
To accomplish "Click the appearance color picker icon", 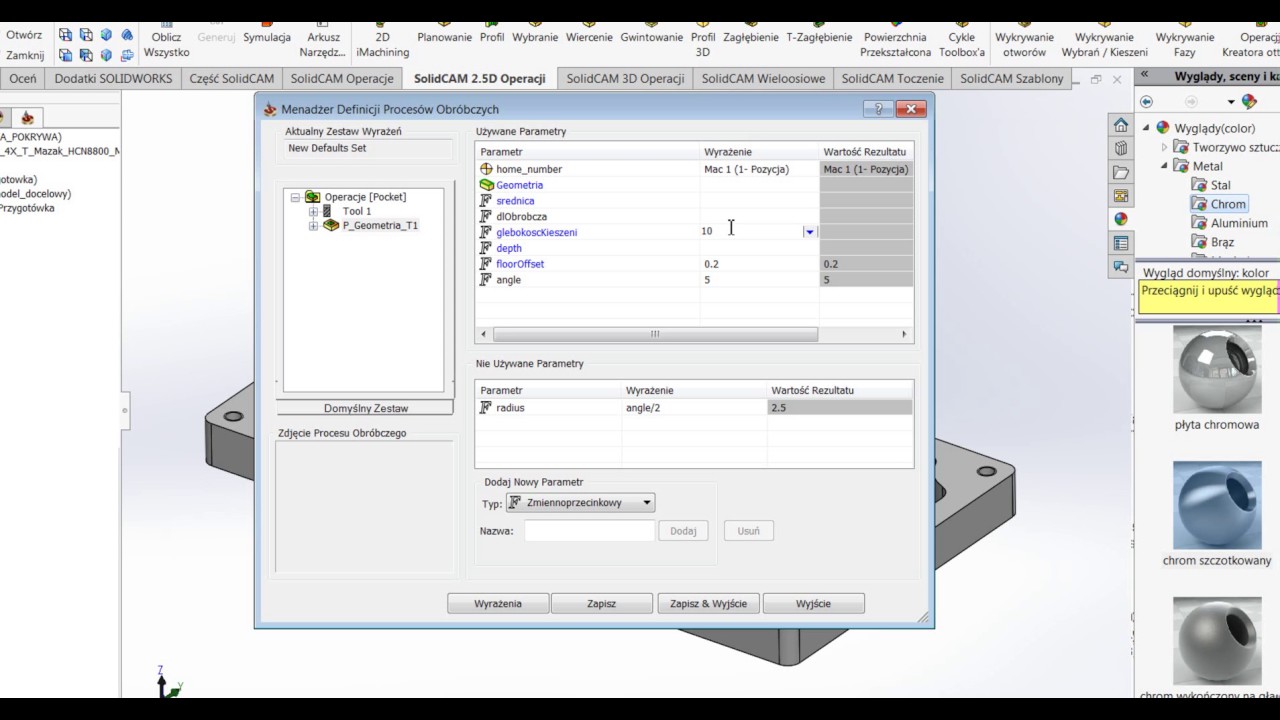I will pos(1249,101).
